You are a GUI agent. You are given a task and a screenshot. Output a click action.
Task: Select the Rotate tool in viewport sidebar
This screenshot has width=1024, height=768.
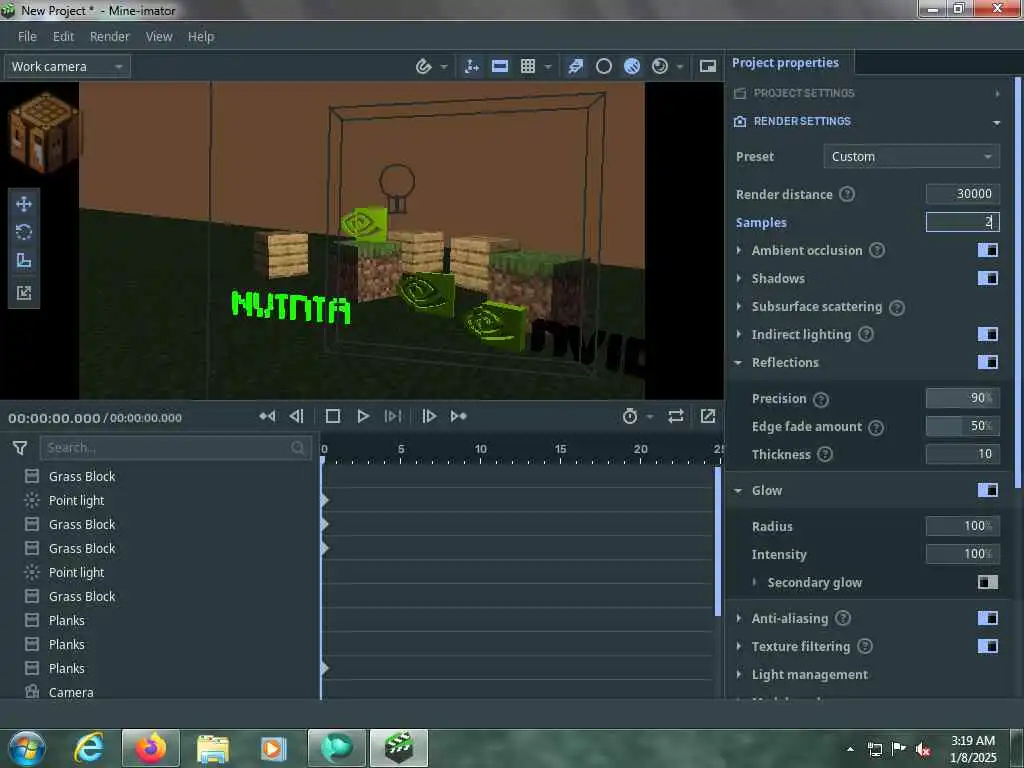24,232
